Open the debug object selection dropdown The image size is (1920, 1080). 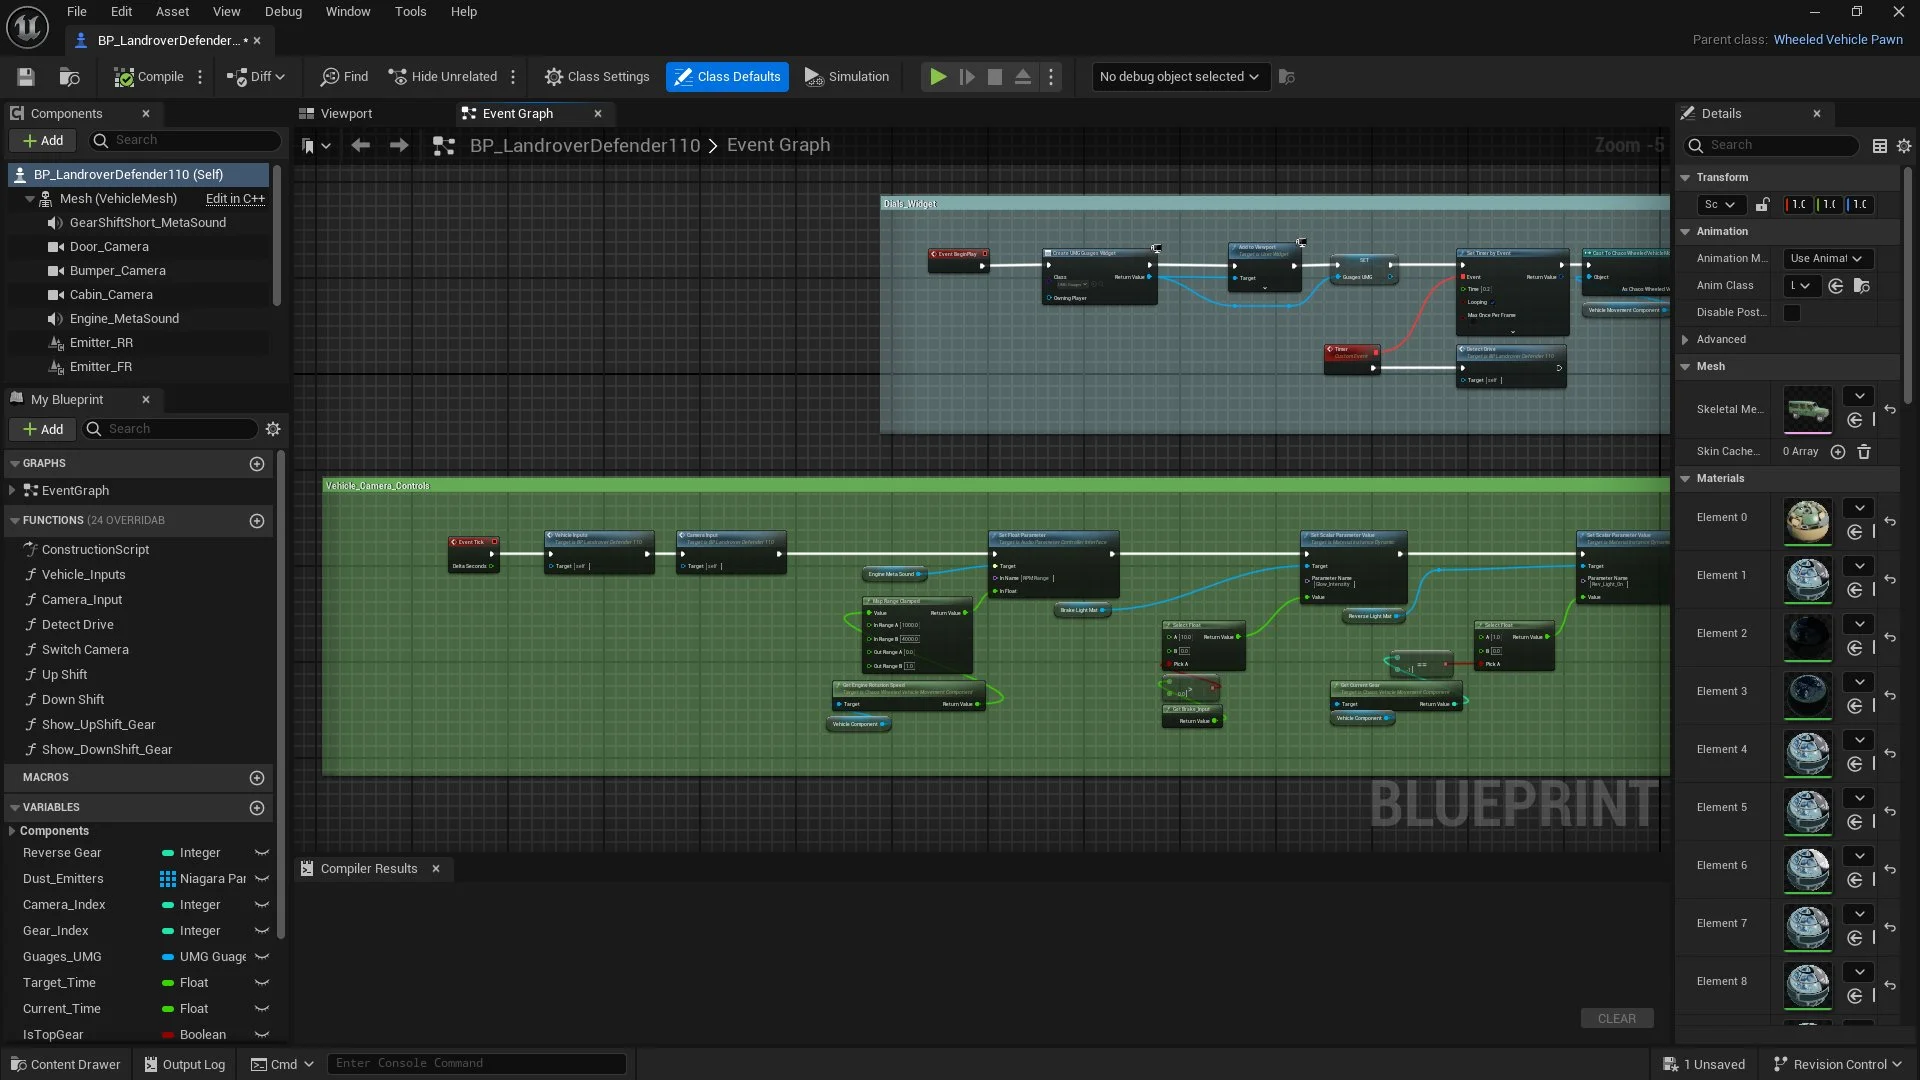1180,77
